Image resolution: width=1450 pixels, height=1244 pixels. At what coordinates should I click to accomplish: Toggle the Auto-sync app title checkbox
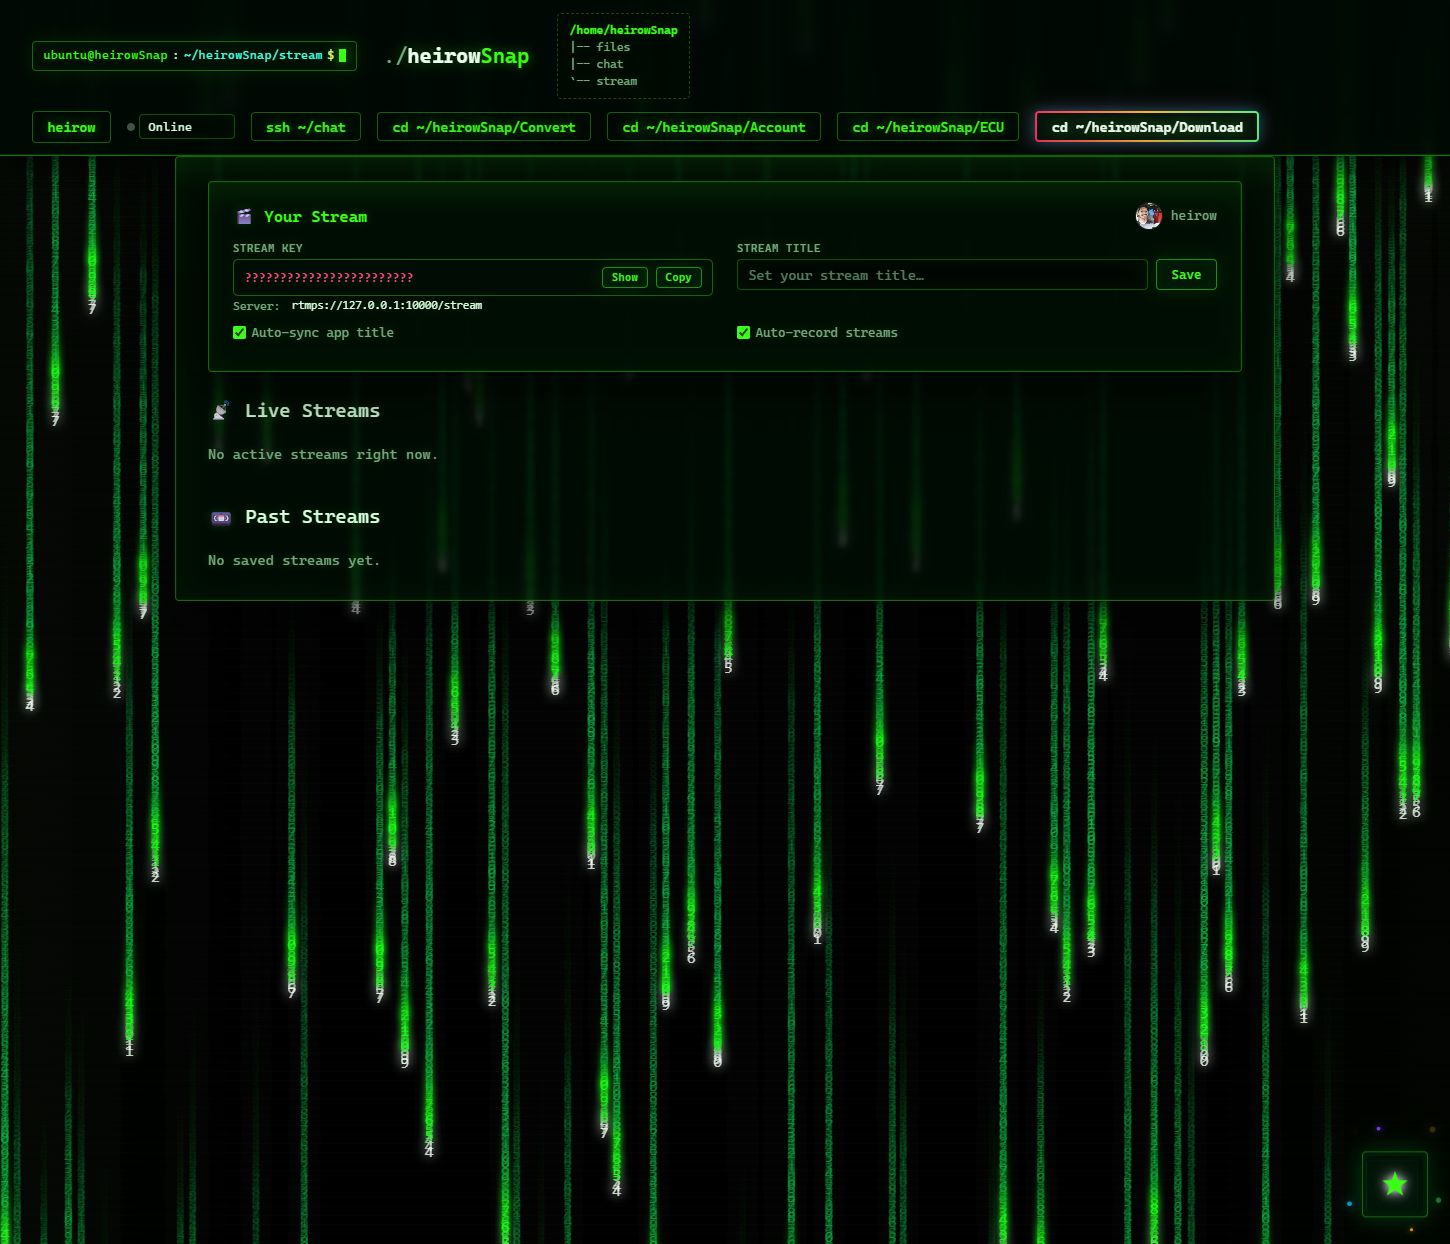click(x=239, y=333)
